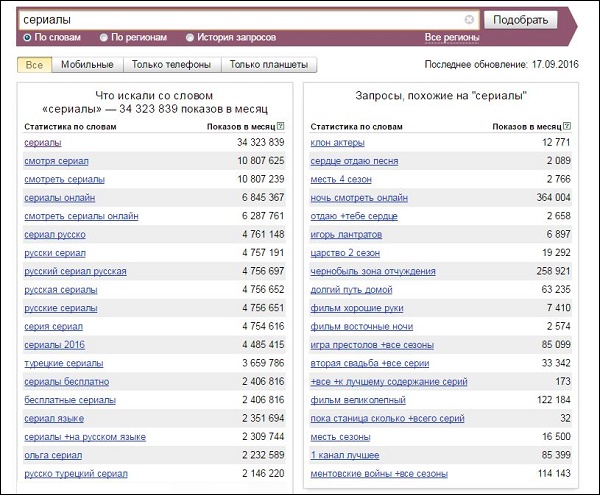This screenshot has height=495, width=600.
Task: Open the 'сериал русско' link
Action: tap(55, 234)
